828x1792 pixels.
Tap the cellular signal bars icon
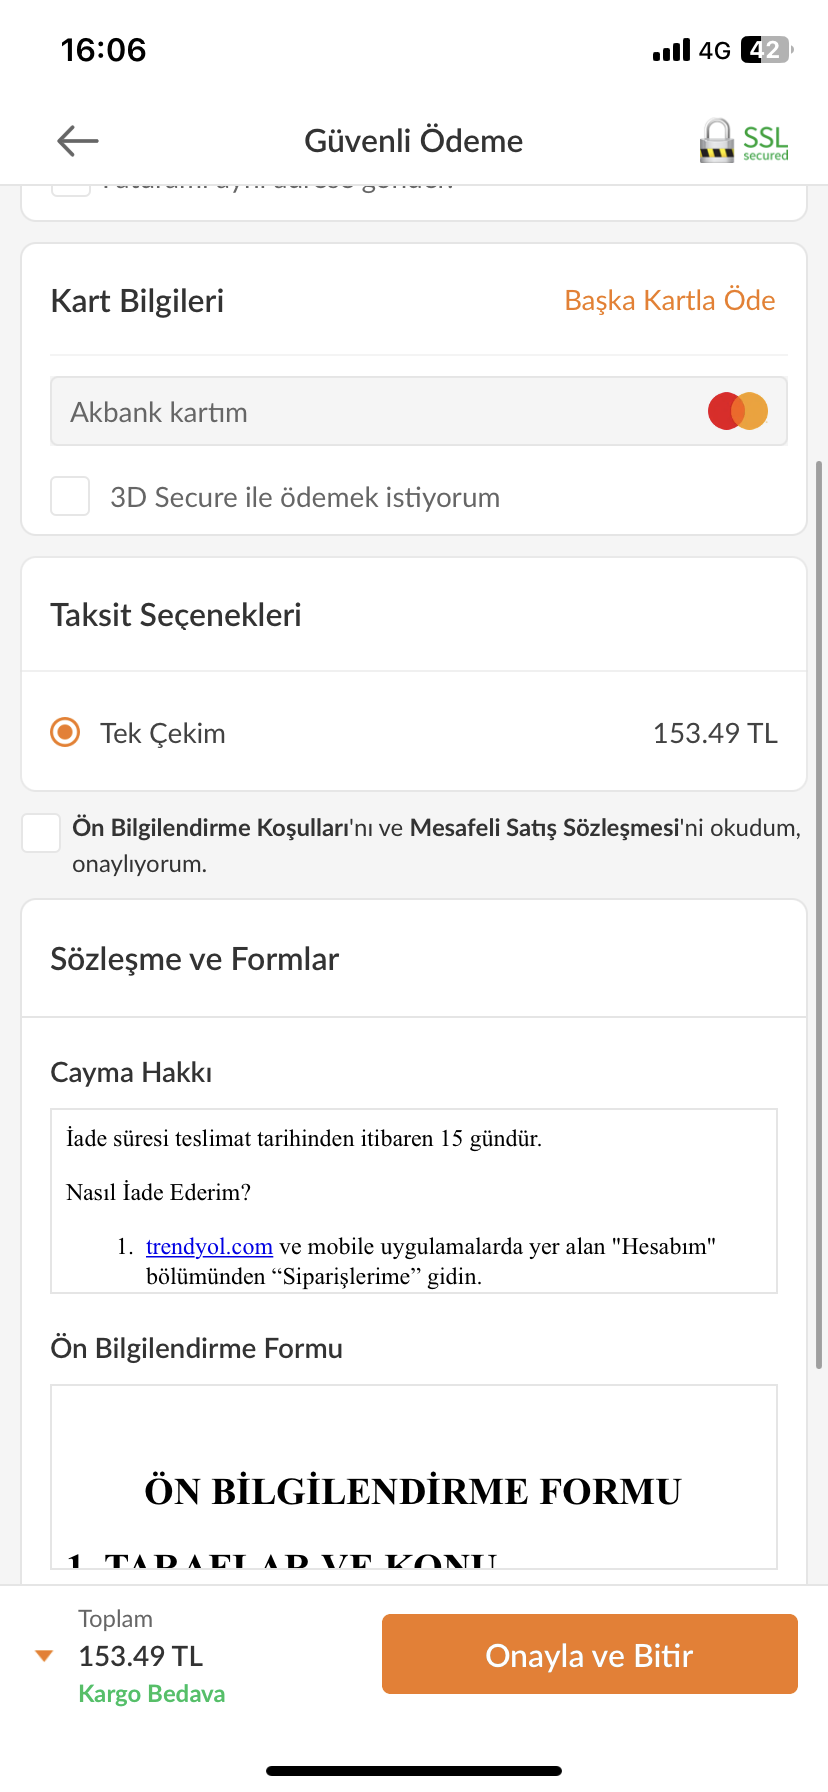[671, 50]
